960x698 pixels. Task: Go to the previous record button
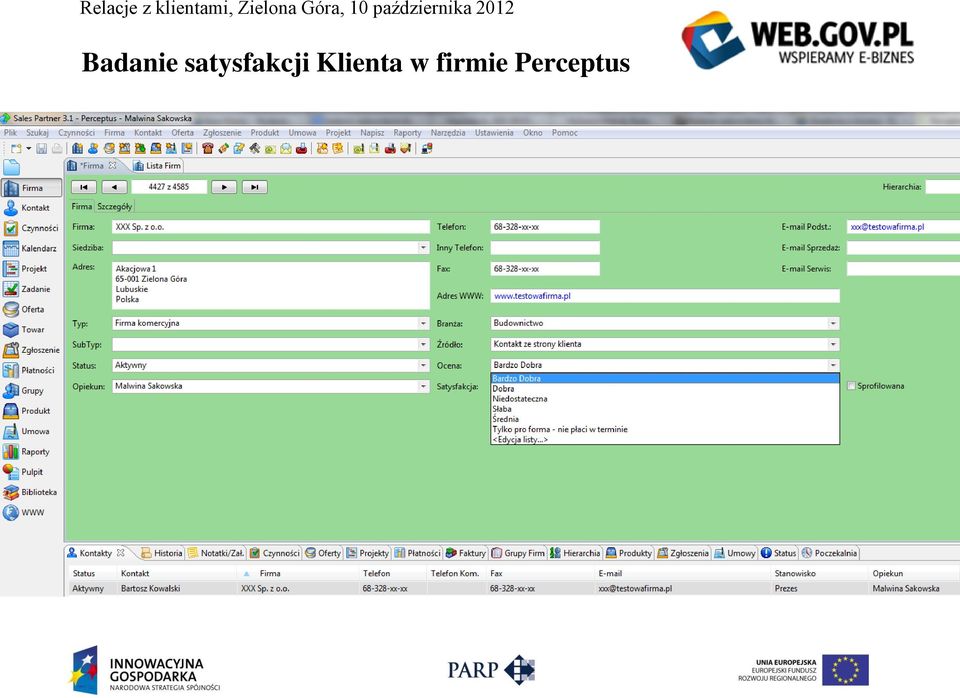click(114, 187)
